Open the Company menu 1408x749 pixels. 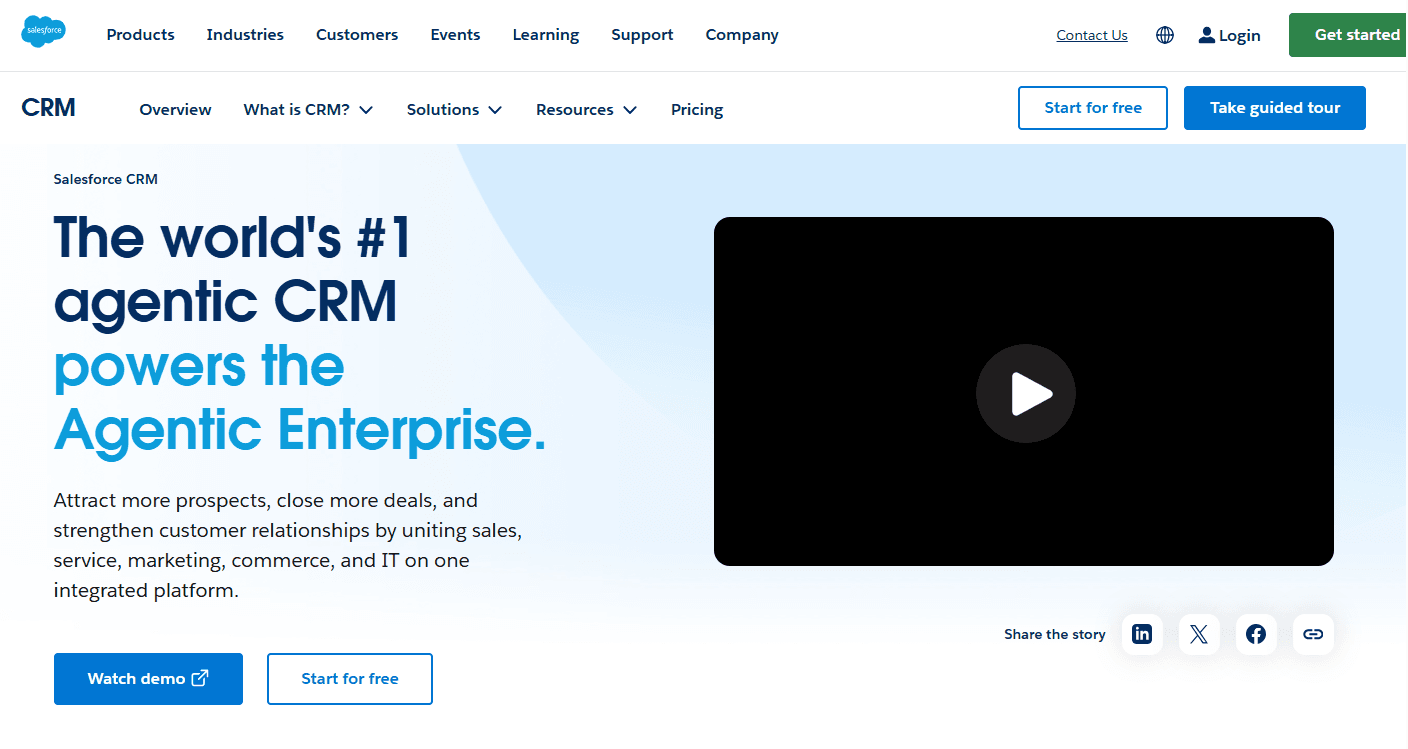pyautogui.click(x=742, y=35)
